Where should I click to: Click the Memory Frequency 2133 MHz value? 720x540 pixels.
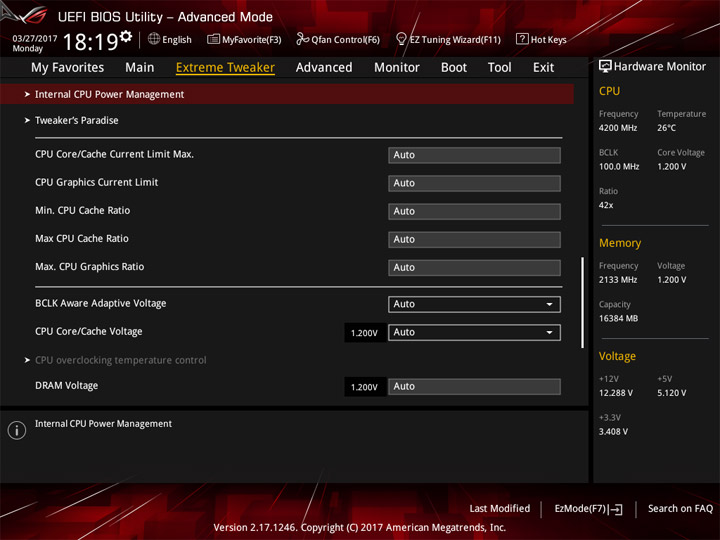(618, 280)
